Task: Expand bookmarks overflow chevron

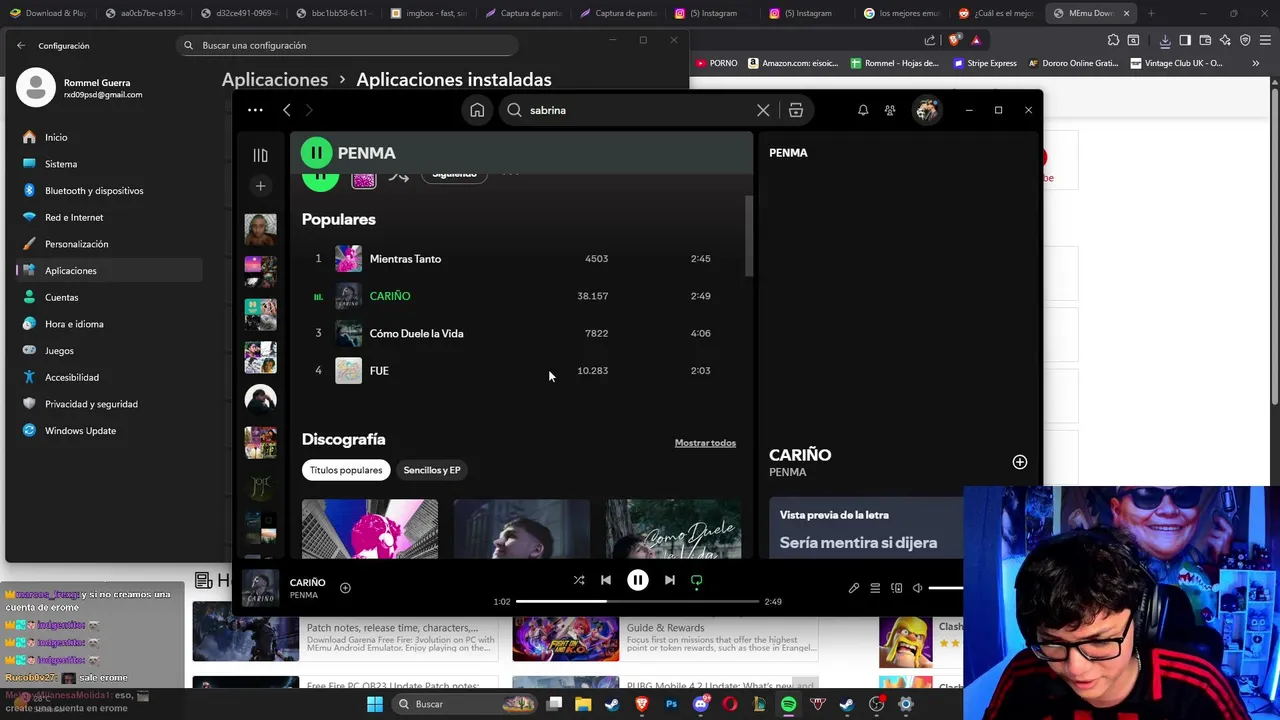Action: click(1256, 63)
